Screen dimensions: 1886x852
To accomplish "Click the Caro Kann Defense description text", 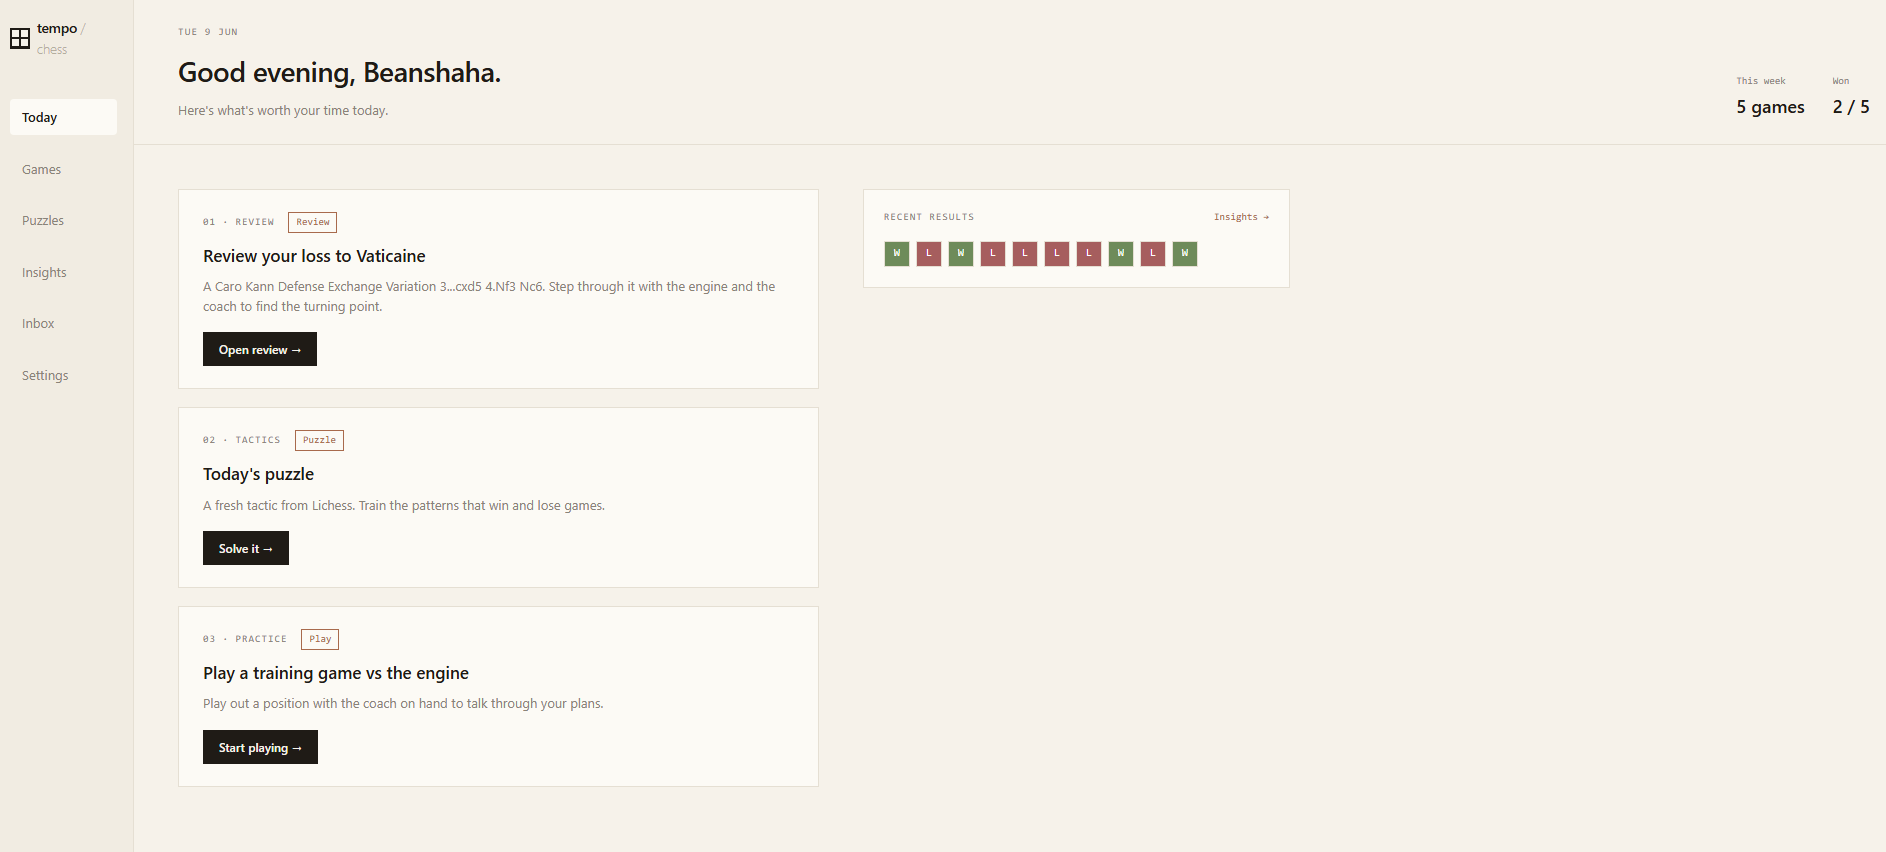I will (x=489, y=296).
